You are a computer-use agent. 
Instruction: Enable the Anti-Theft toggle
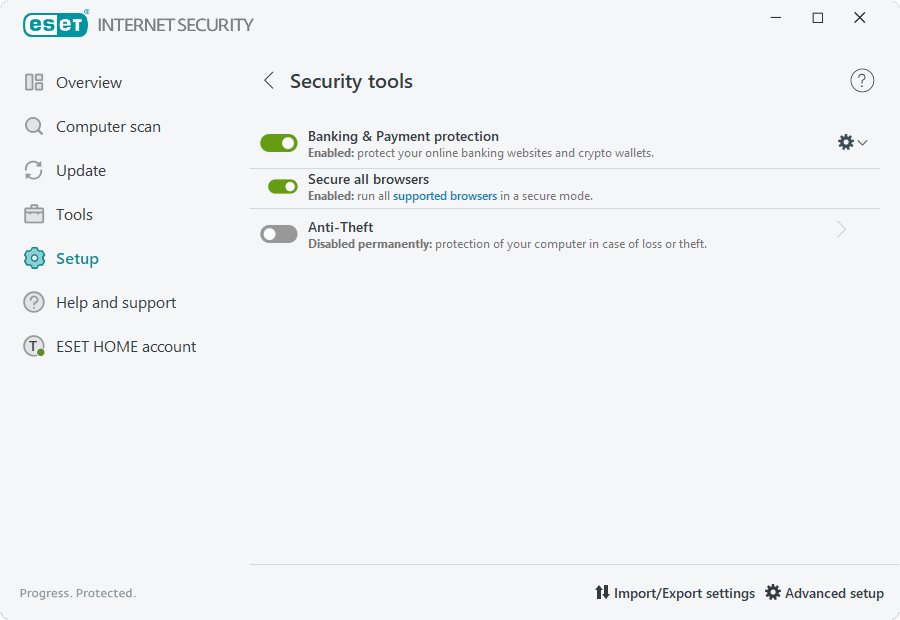tap(279, 234)
